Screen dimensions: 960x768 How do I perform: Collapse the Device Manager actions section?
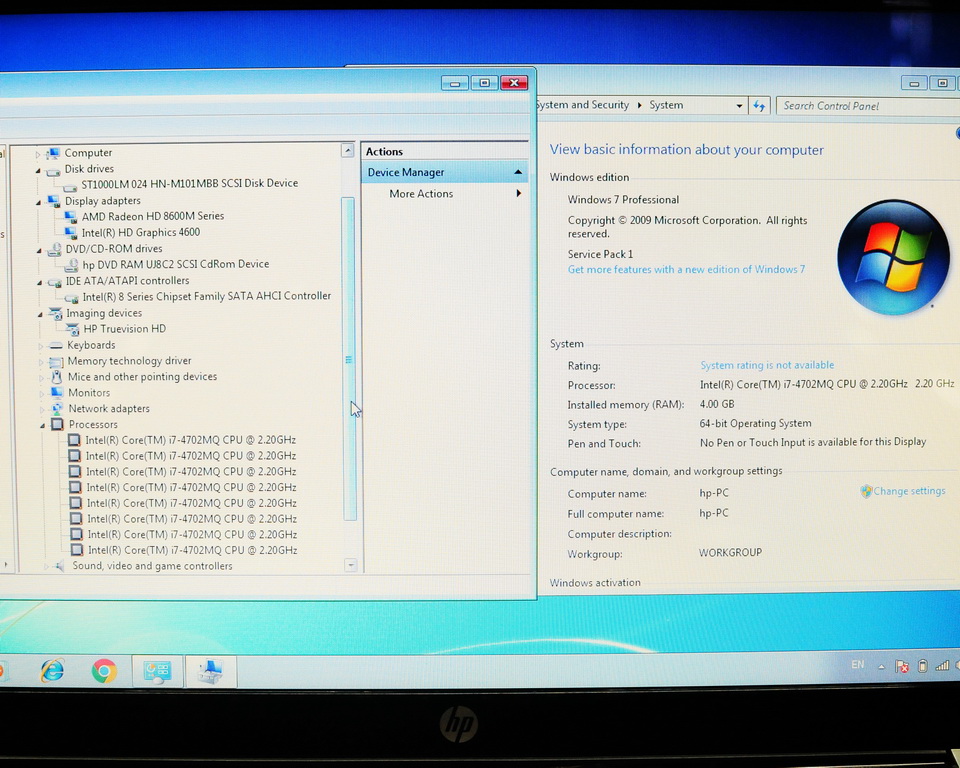tap(518, 173)
